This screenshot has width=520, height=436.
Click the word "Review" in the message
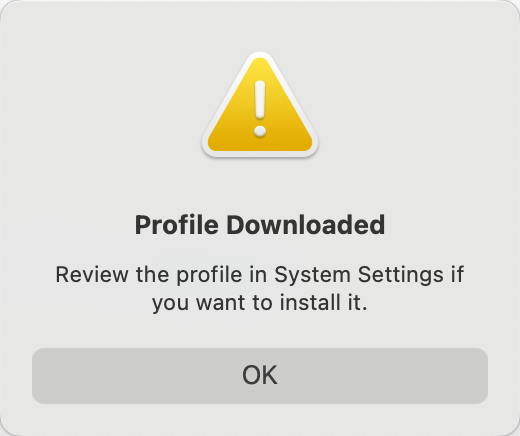point(92,275)
